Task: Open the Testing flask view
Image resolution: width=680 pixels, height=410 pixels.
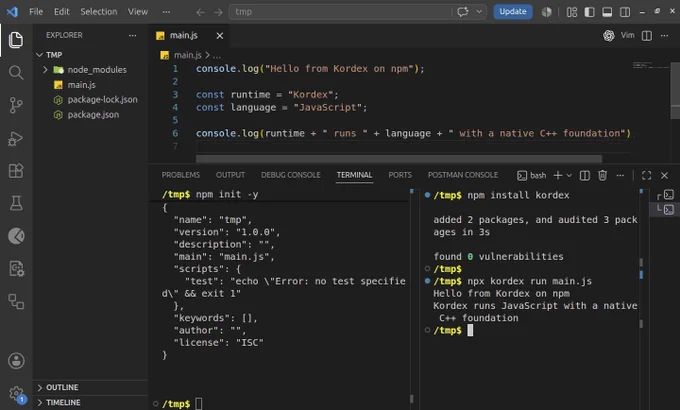Action: [16, 203]
